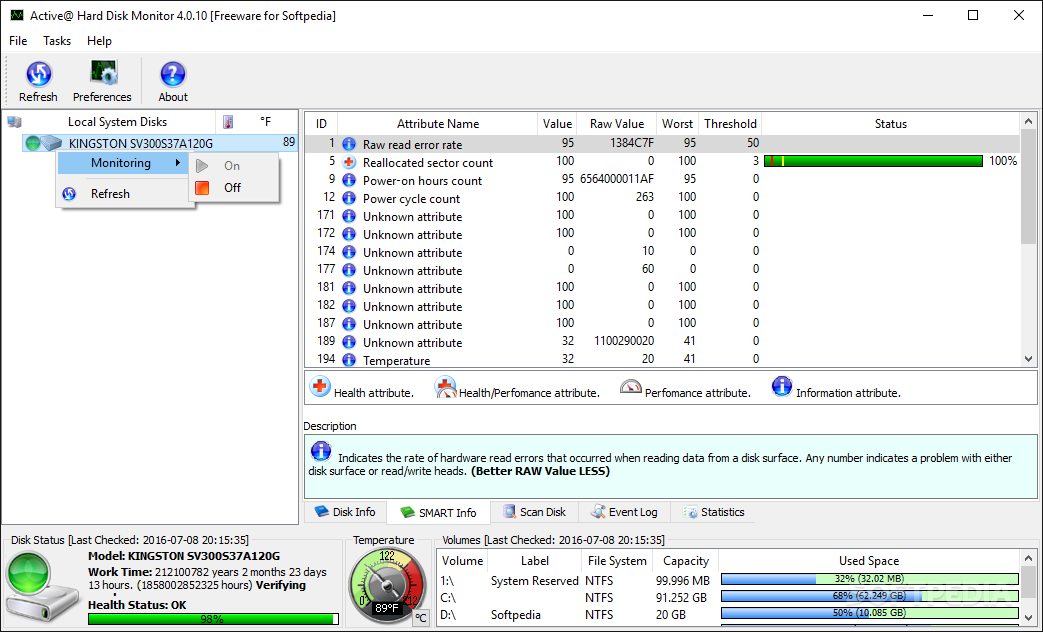
Task: Click the info icon in the Description box
Action: (x=321, y=451)
